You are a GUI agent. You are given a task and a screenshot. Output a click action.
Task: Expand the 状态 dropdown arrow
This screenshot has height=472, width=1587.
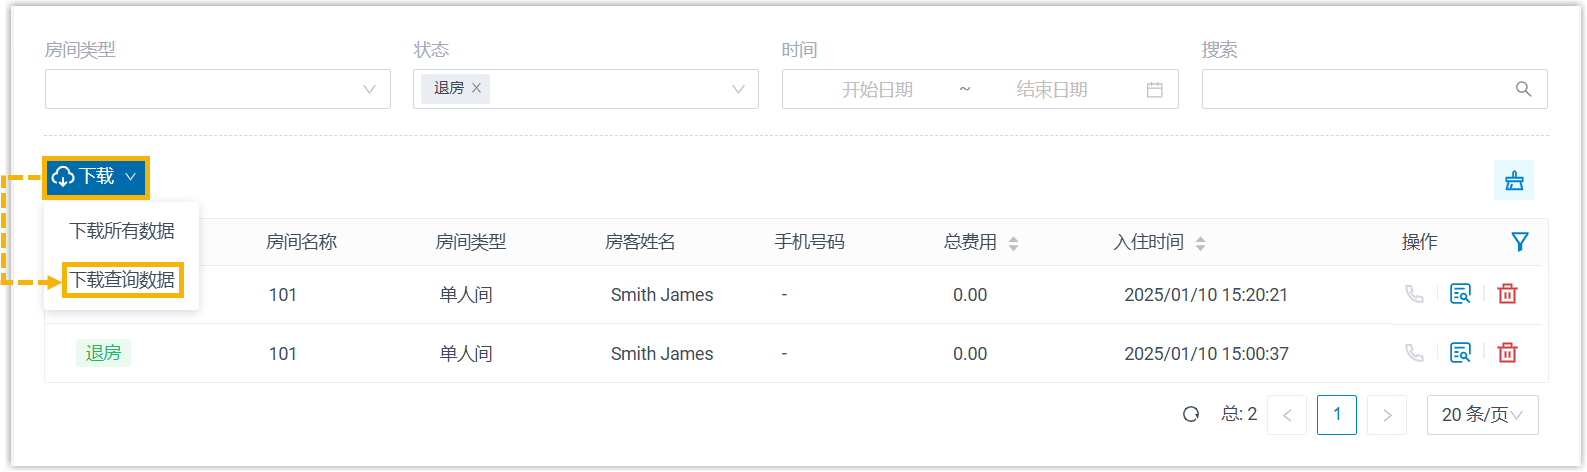click(x=738, y=89)
